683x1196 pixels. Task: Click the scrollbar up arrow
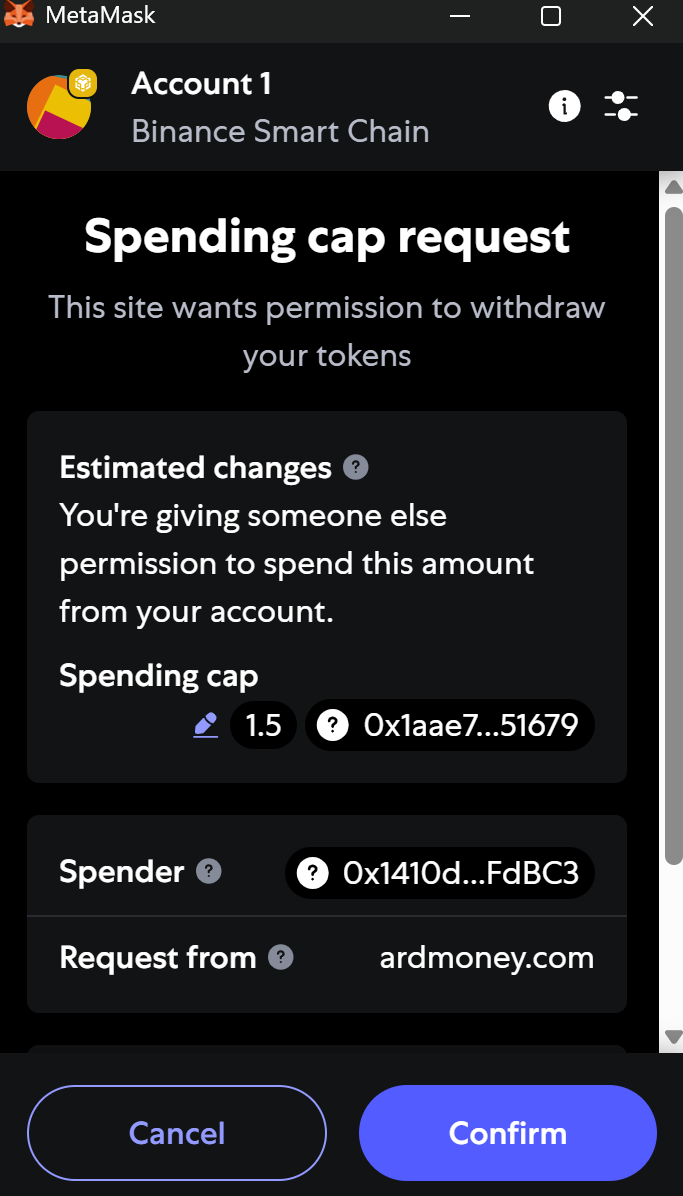click(x=673, y=187)
